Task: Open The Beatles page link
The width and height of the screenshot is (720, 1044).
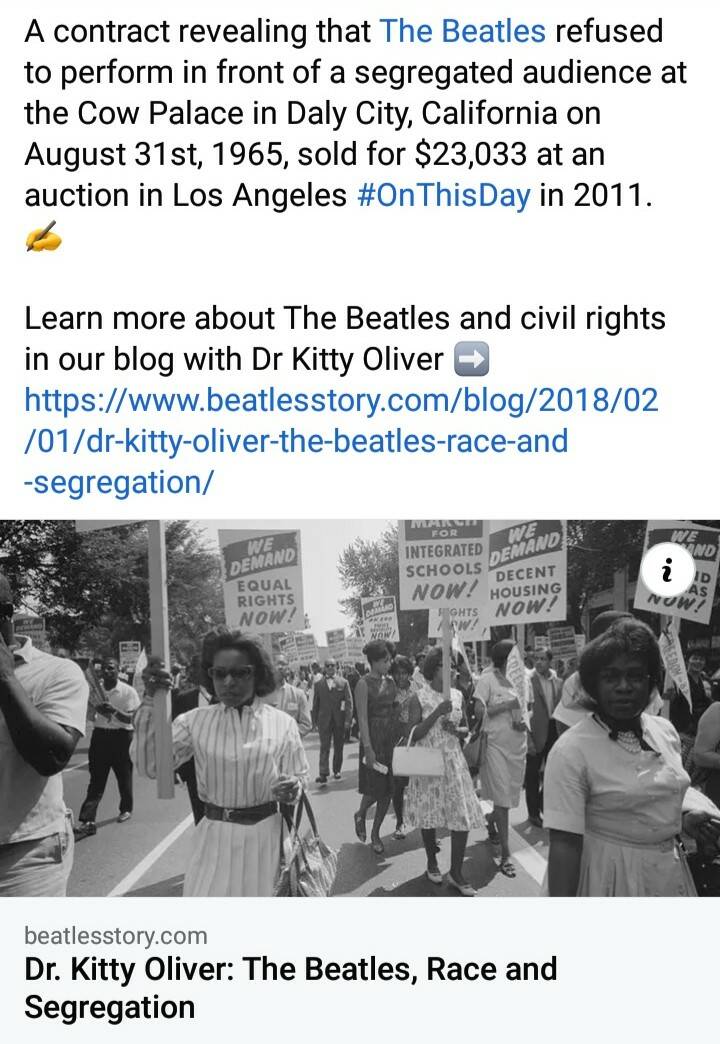Action: pyautogui.click(x=462, y=31)
